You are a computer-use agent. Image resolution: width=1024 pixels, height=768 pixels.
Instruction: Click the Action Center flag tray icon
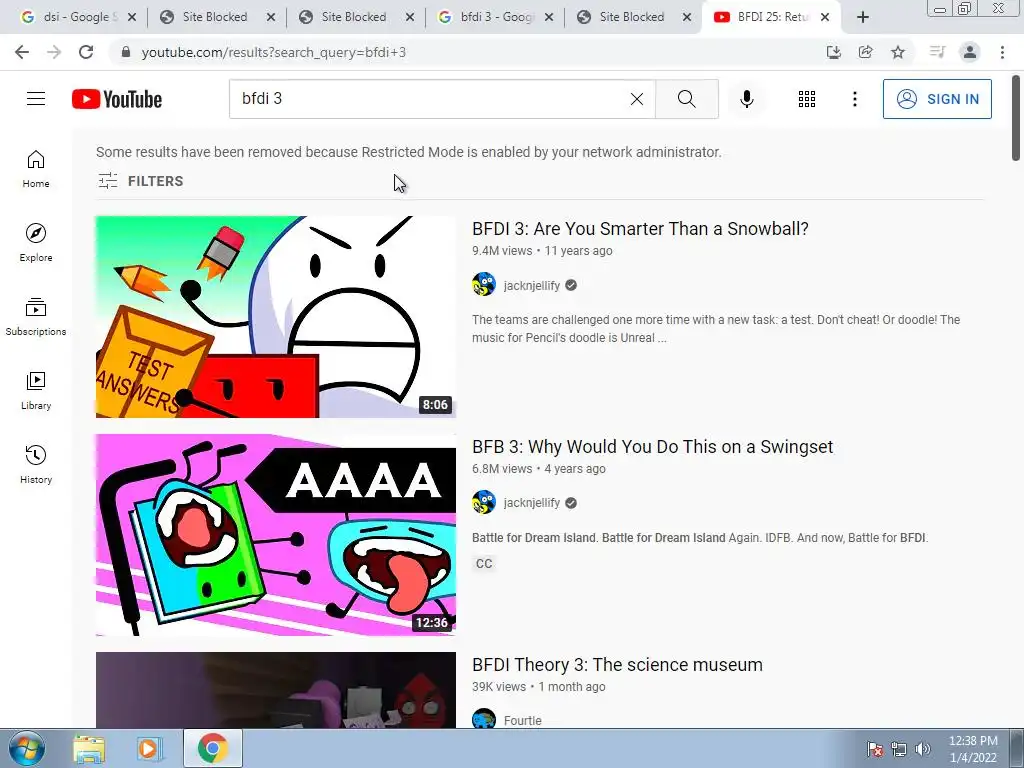click(x=875, y=749)
